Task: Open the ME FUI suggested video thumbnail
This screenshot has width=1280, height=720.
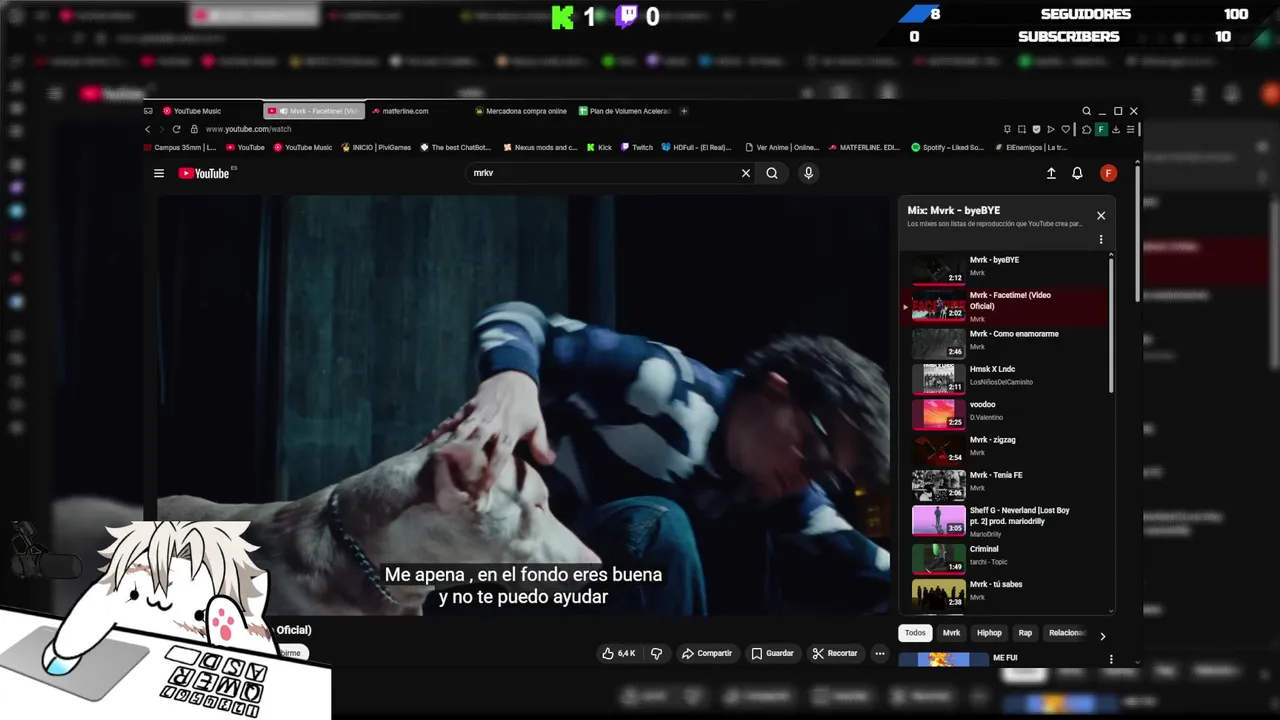Action: point(941,660)
